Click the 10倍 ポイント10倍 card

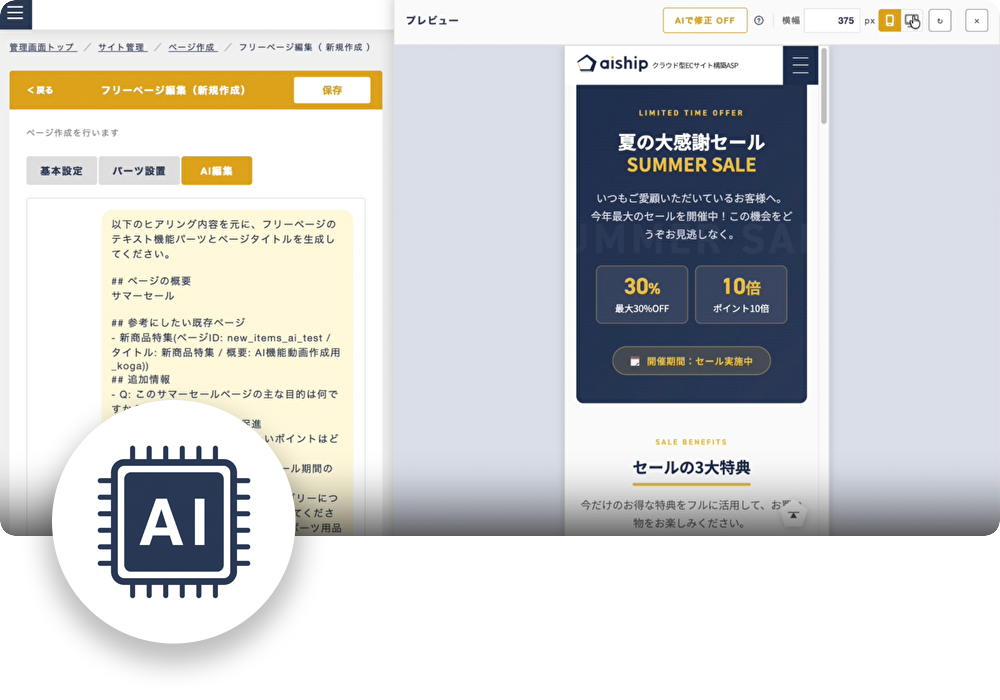[741, 295]
